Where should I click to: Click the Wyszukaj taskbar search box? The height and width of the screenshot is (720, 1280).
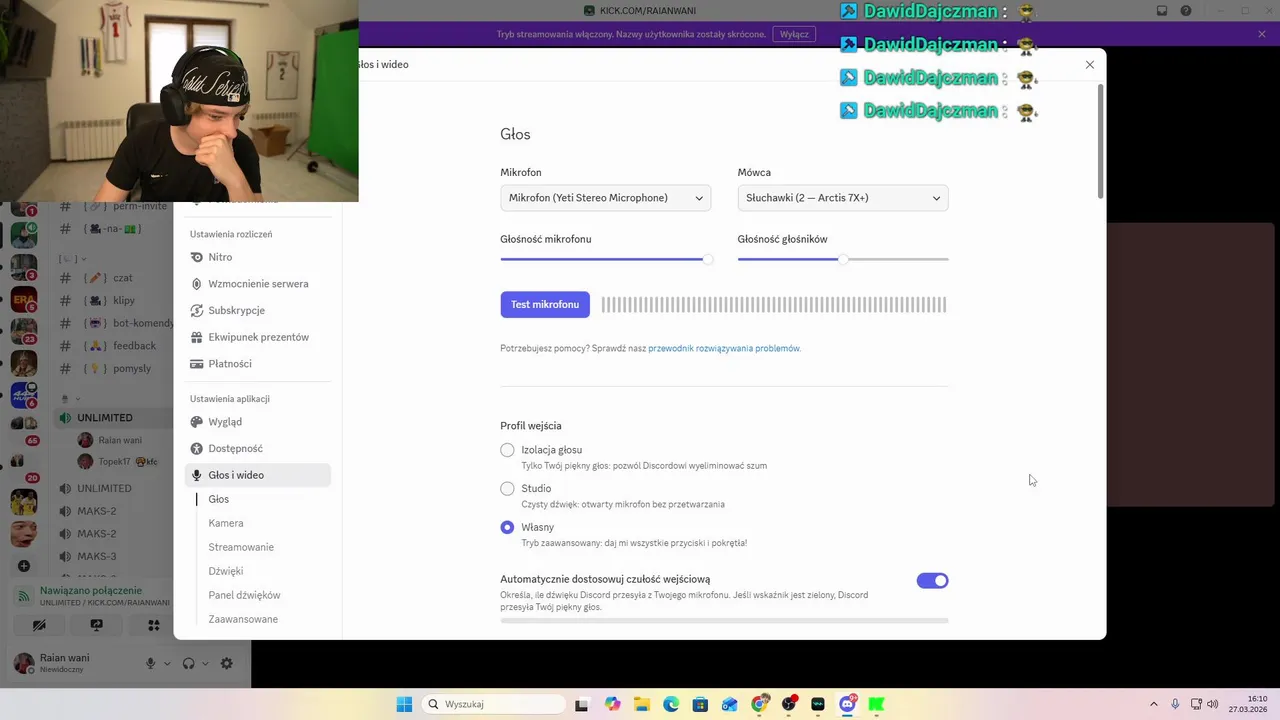pyautogui.click(x=493, y=704)
